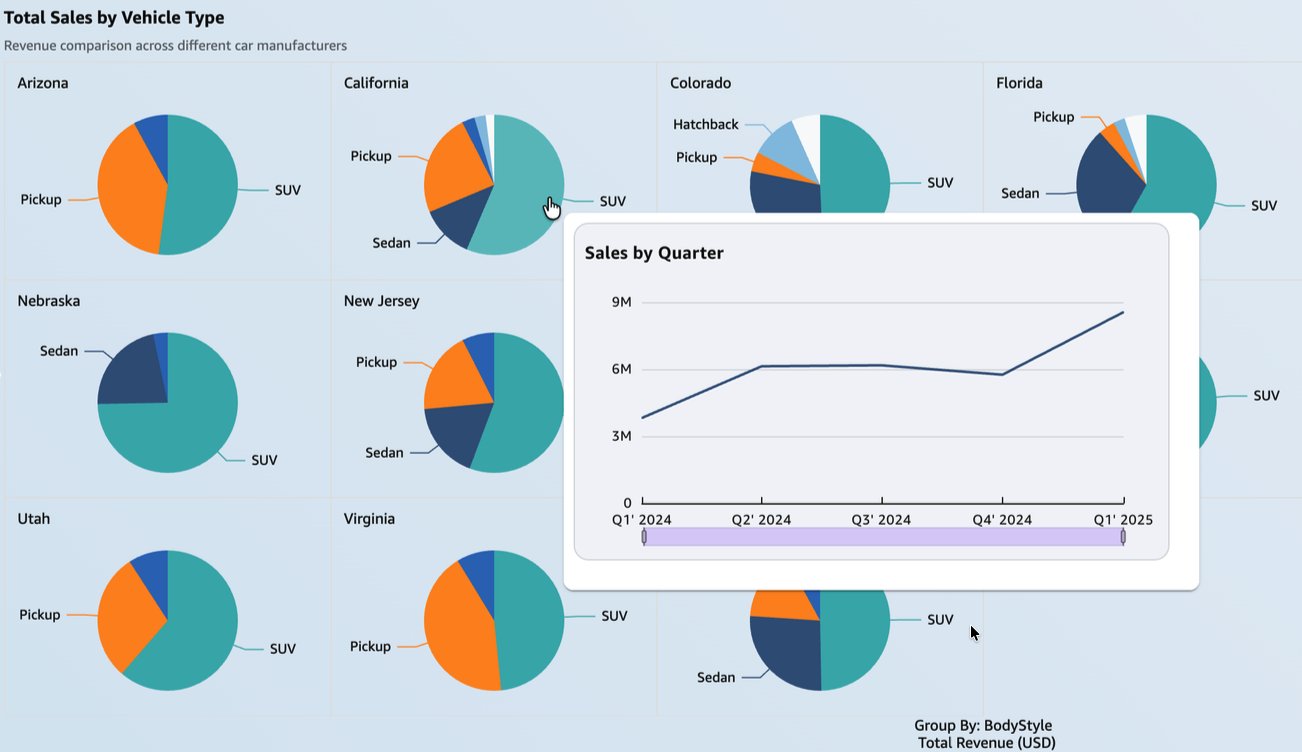Screen dimensions: 1302x752
Task: Click the Q1' 2025 endpoint of the sales line
Action: (1123, 312)
